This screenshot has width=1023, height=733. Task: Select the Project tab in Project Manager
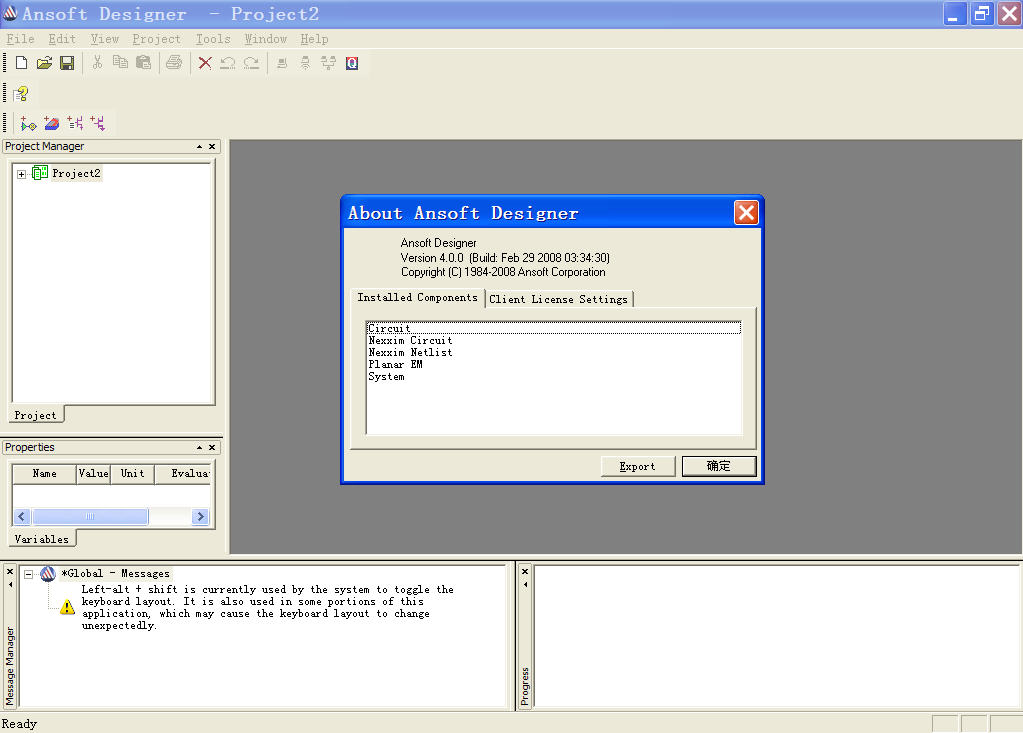[36, 415]
